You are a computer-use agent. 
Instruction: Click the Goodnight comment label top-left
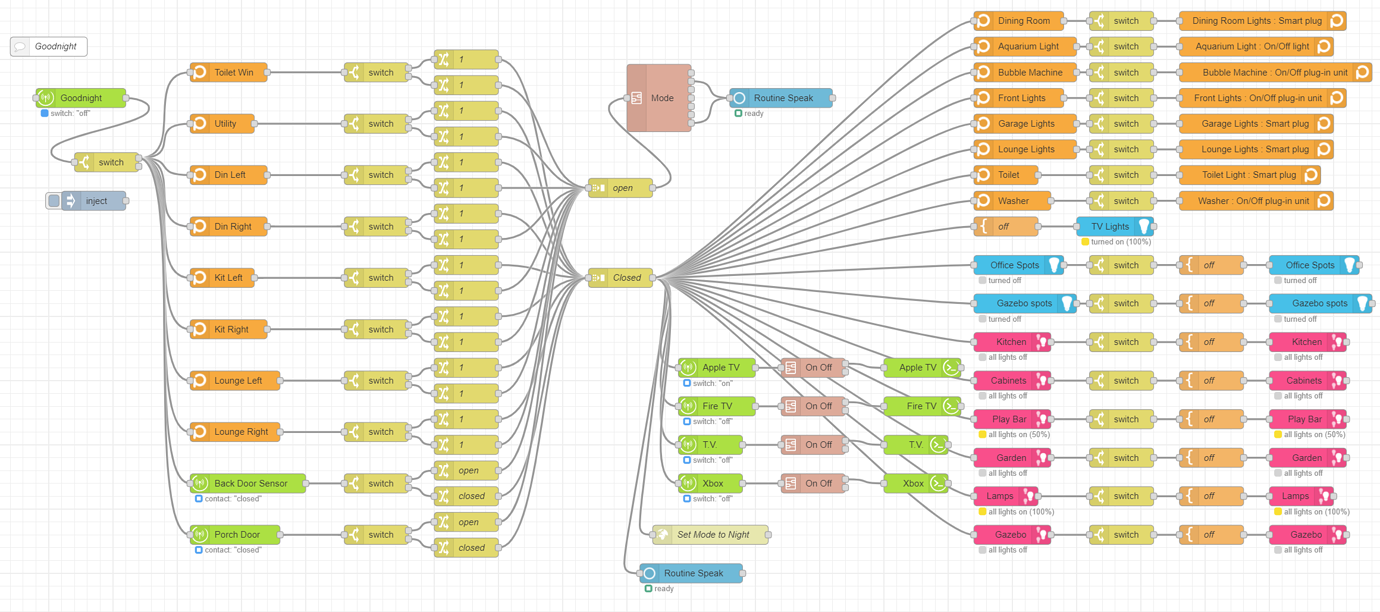tap(48, 45)
